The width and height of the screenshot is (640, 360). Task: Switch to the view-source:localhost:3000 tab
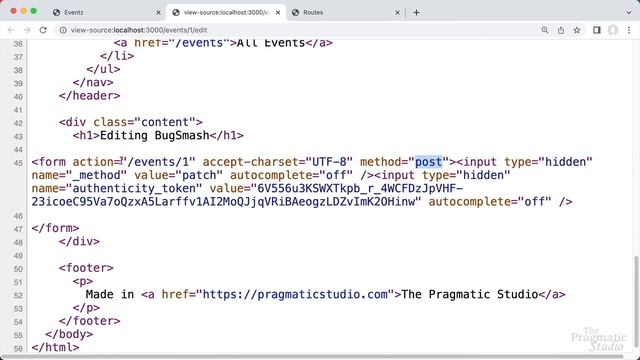coord(227,12)
